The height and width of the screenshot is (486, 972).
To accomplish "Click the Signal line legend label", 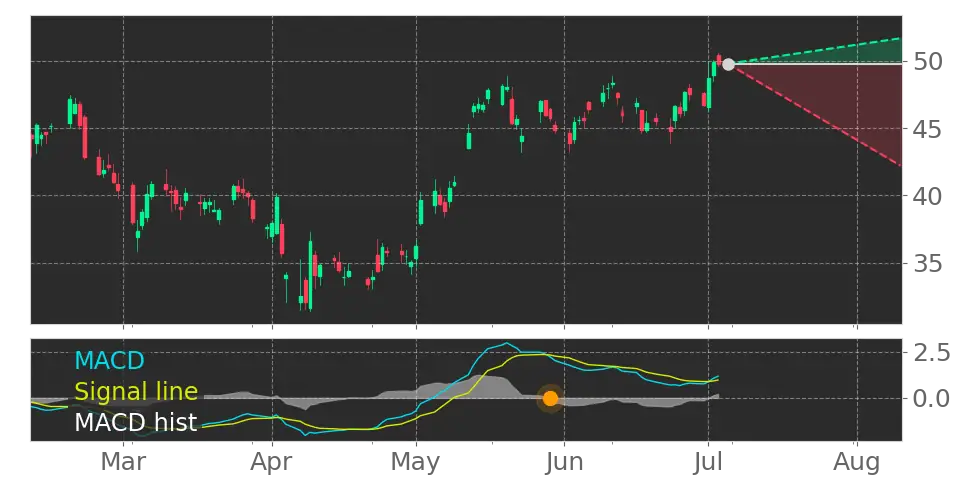I will coord(136,392).
